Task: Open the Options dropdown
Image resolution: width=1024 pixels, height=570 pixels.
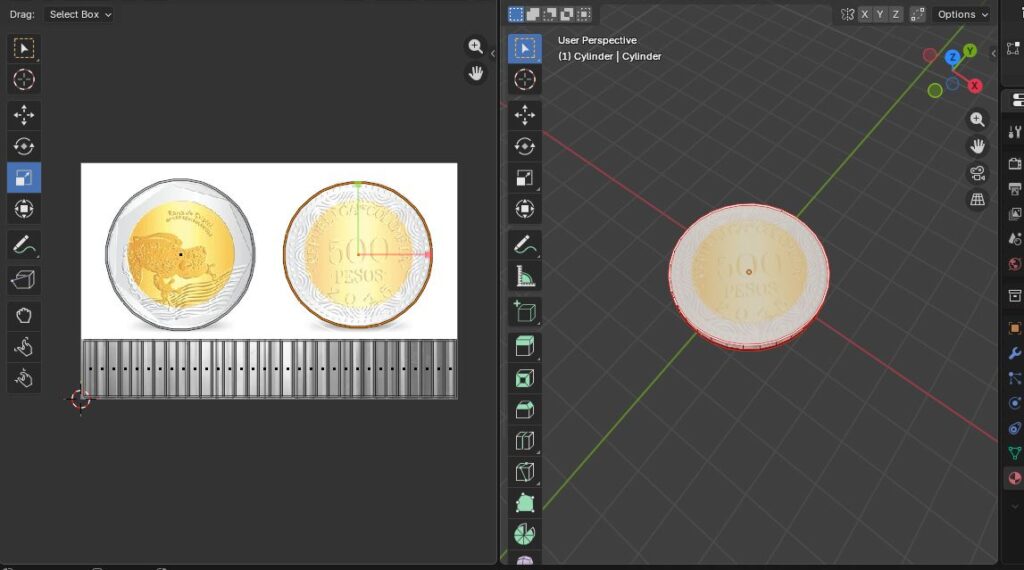Action: point(963,14)
